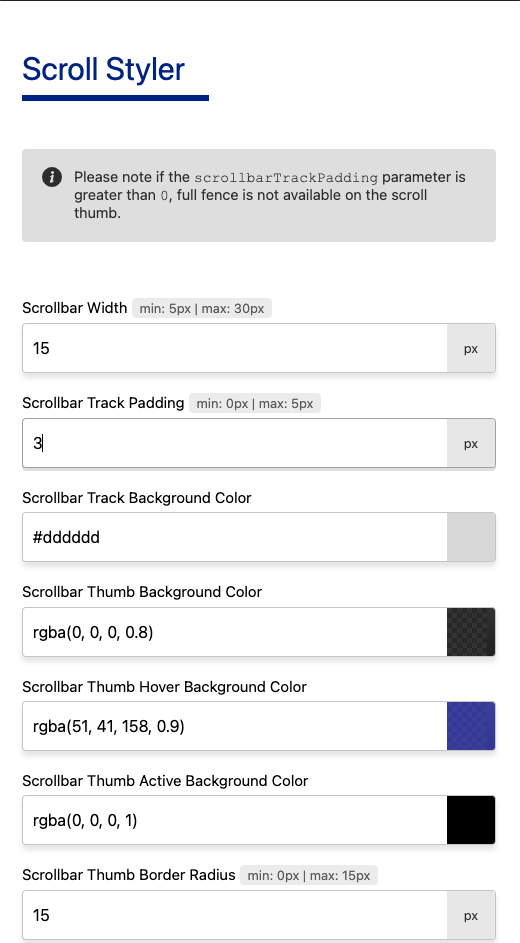The image size is (520, 943).
Task: Click the Scrollbar Thumb Background Color field
Action: pyautogui.click(x=235, y=632)
